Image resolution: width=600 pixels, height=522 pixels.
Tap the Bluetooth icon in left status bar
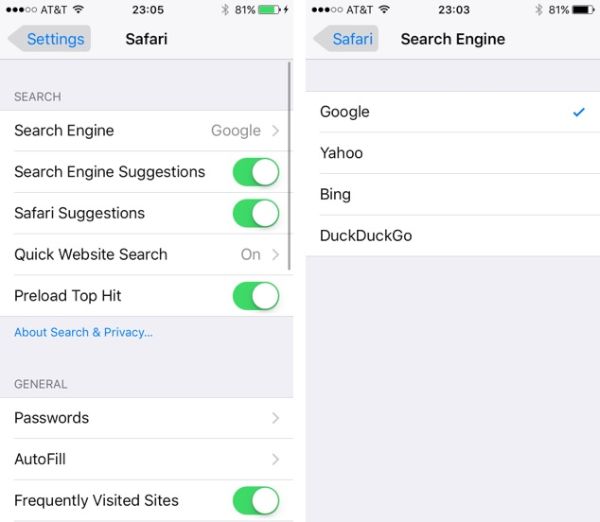[225, 10]
